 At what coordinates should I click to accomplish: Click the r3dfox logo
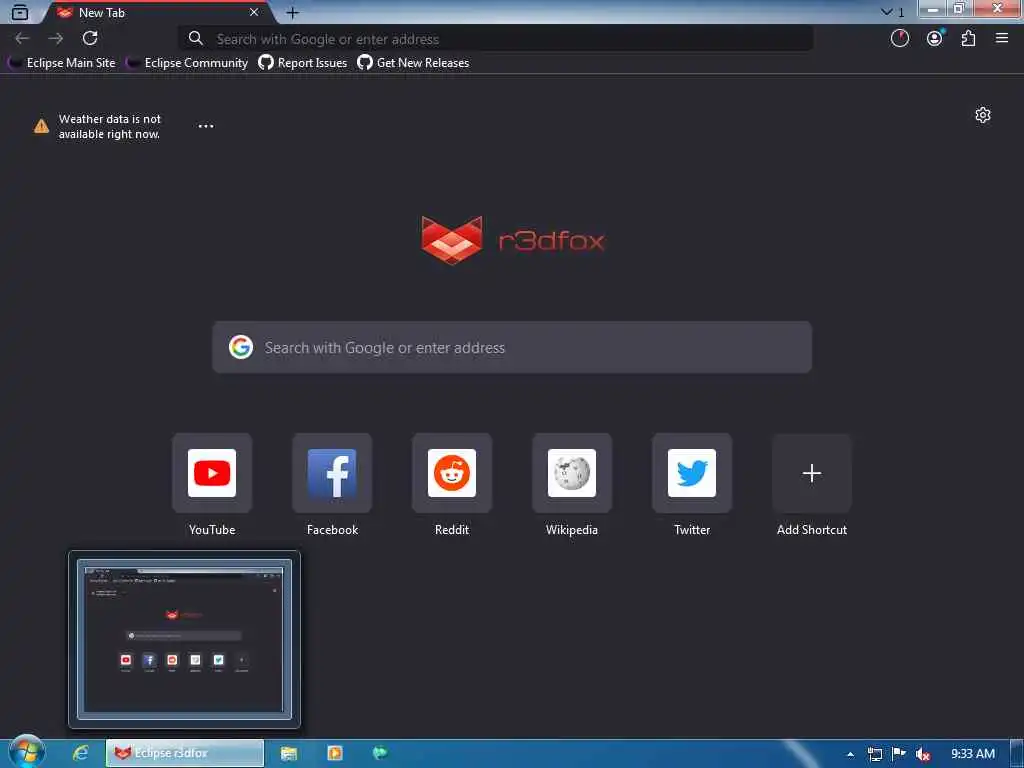pyautogui.click(x=513, y=240)
